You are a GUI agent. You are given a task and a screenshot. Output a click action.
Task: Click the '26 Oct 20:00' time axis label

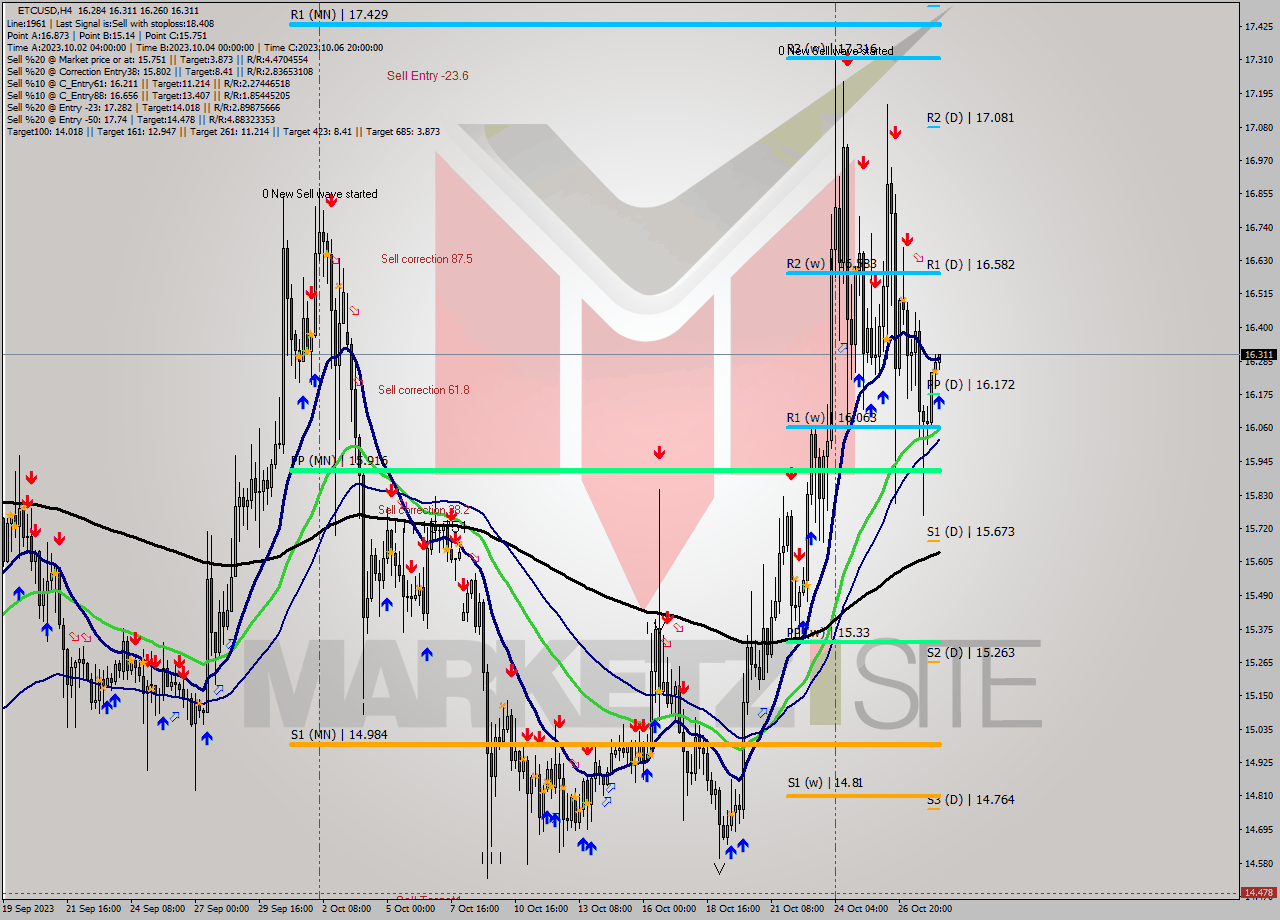click(925, 909)
